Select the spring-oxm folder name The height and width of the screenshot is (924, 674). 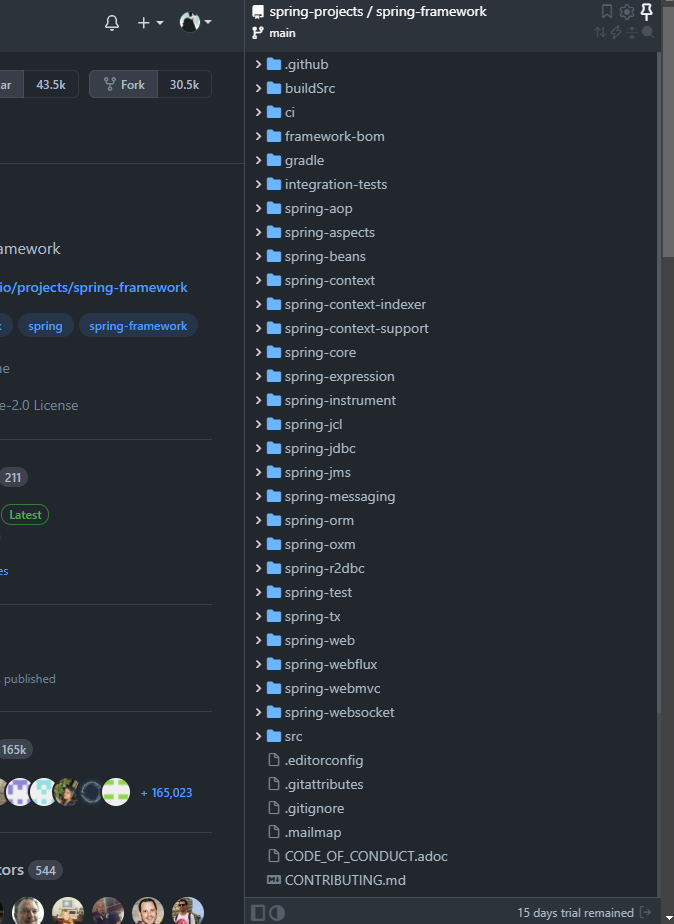[x=320, y=544]
